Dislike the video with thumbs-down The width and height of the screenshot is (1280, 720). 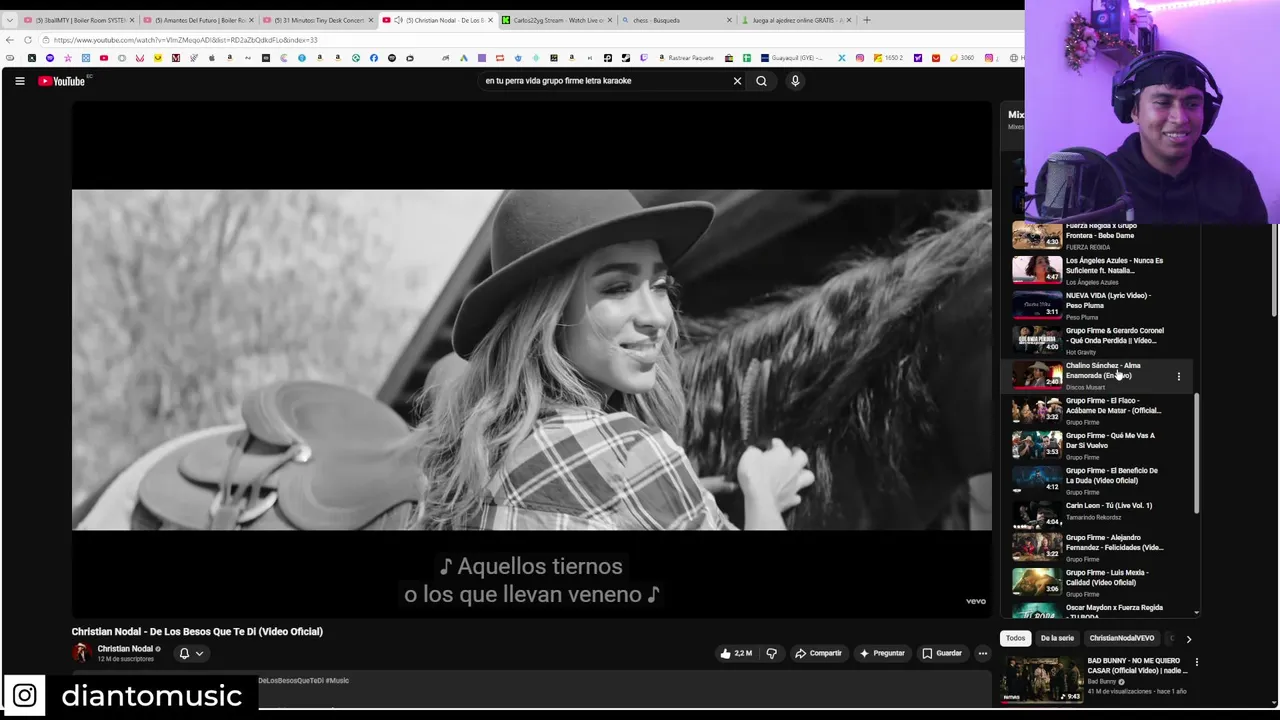771,653
